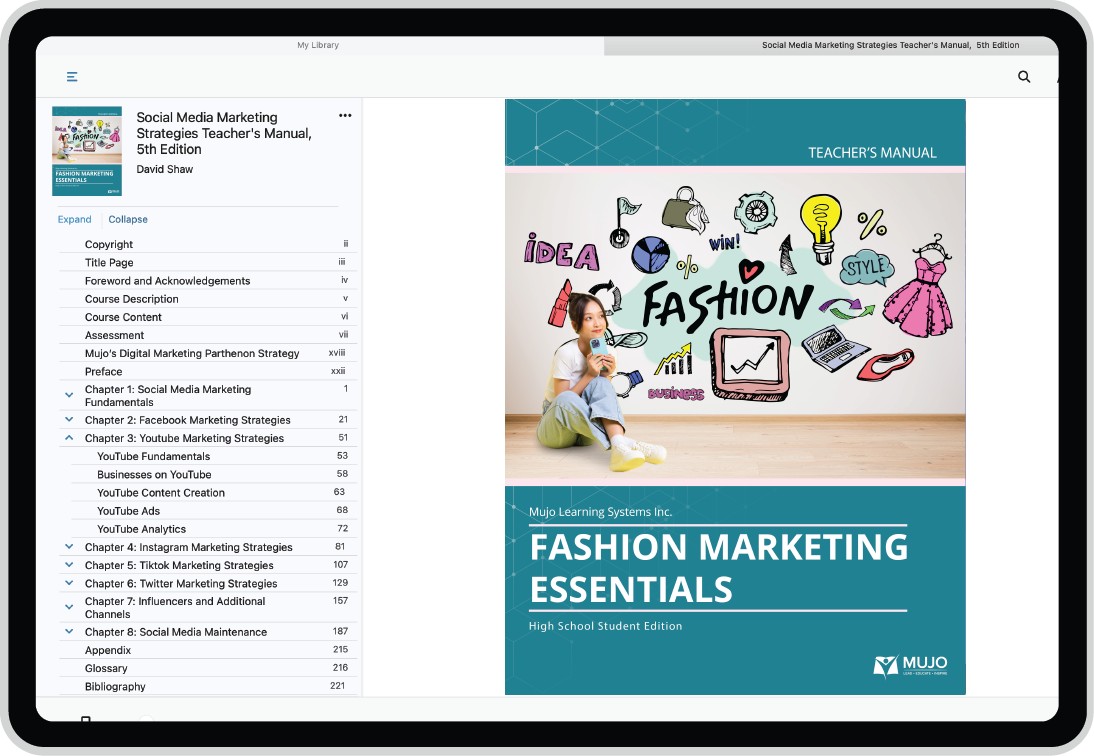Select YouTube Fundamentals subsection
The image size is (1094, 756).
point(153,456)
